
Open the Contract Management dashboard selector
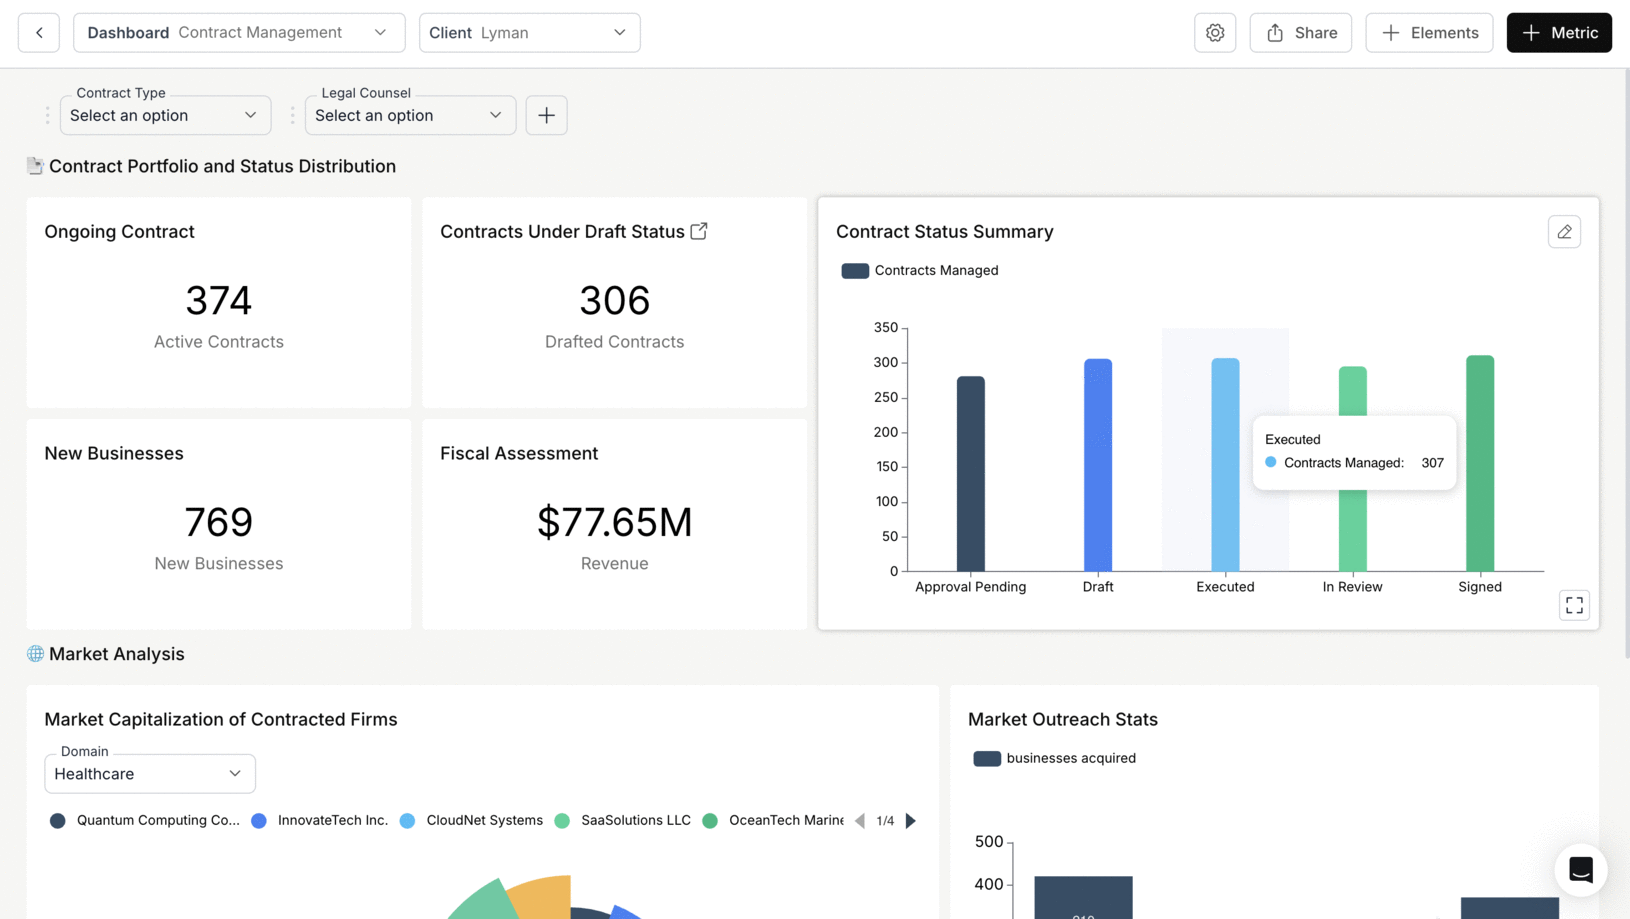pyautogui.click(x=238, y=32)
